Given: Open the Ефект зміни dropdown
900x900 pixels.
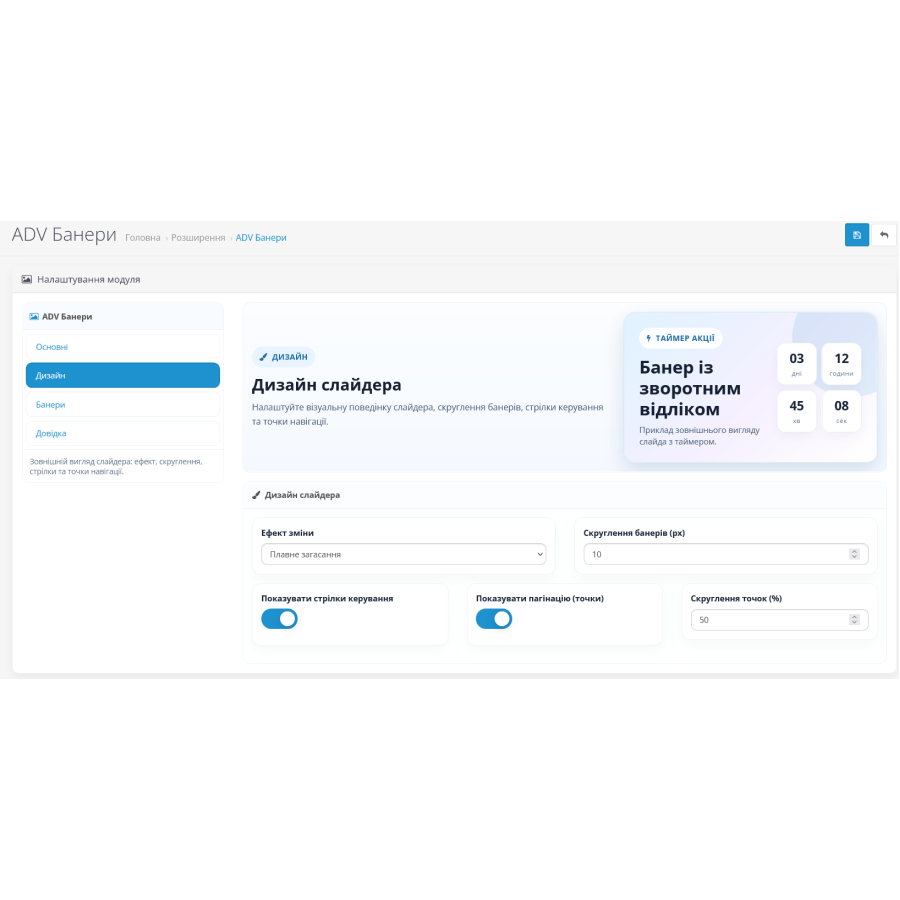Looking at the screenshot, I should (x=404, y=554).
